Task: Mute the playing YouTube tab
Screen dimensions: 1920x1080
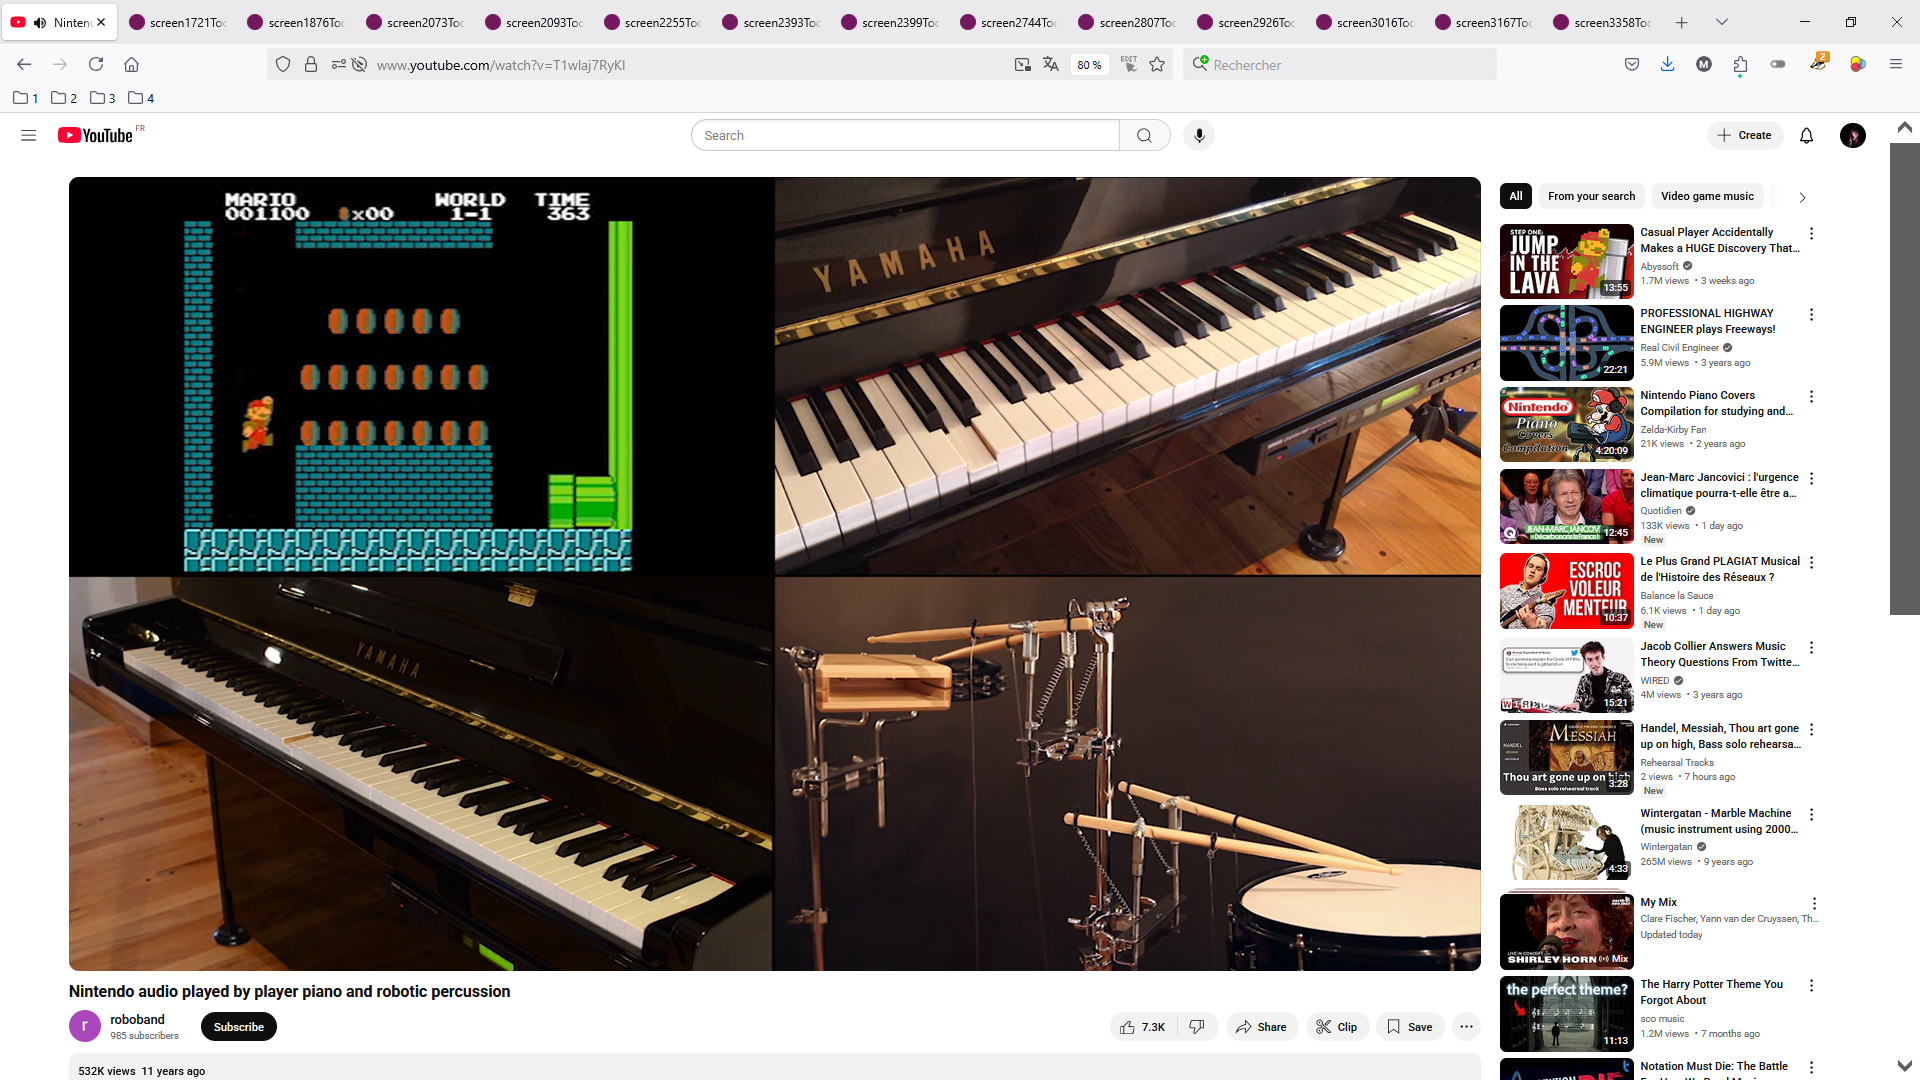Action: click(x=40, y=22)
